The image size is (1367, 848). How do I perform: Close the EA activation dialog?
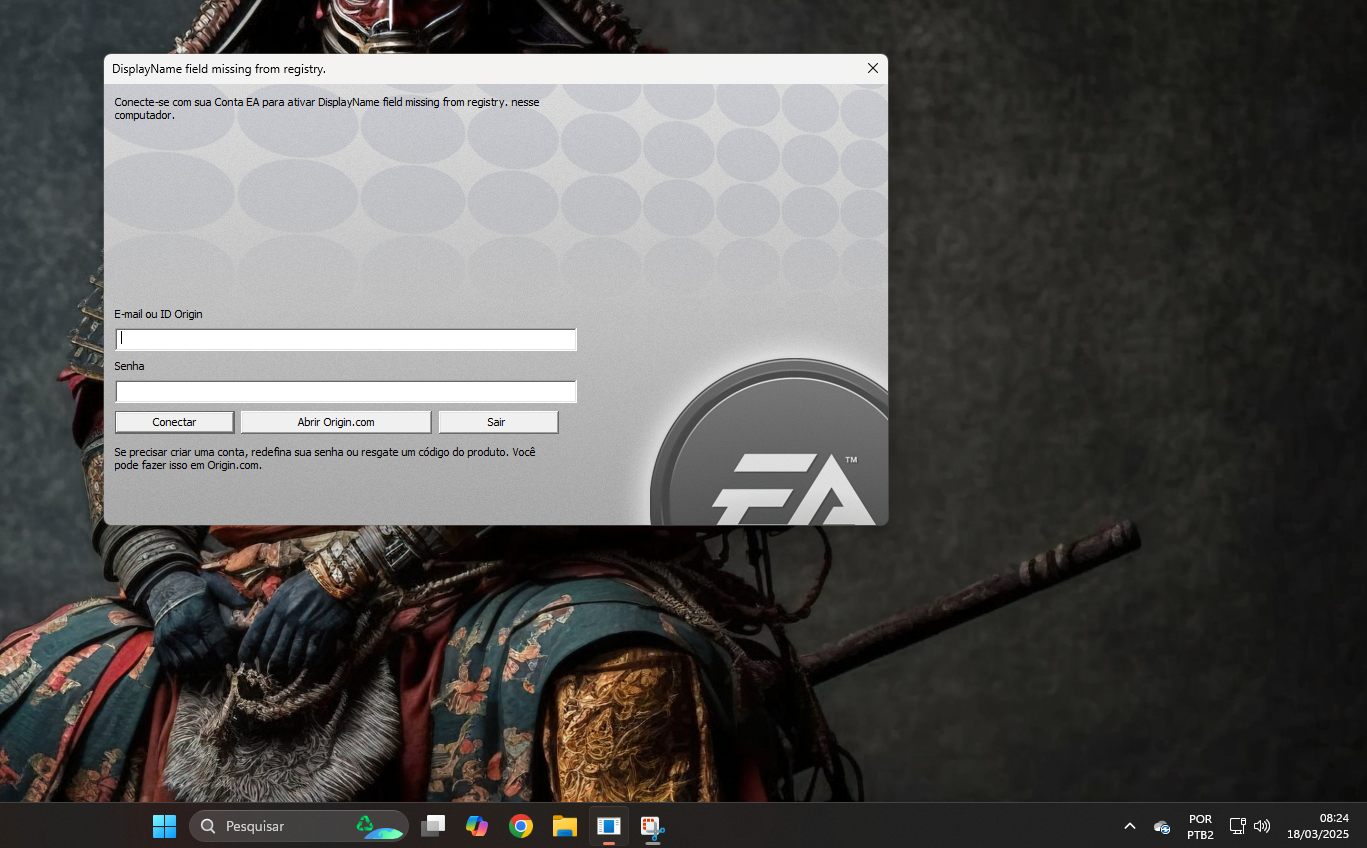coord(872,68)
